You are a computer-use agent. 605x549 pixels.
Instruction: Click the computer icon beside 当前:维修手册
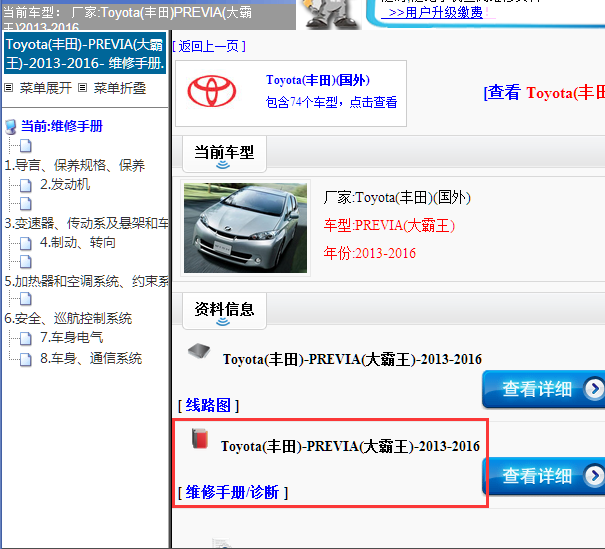11,127
